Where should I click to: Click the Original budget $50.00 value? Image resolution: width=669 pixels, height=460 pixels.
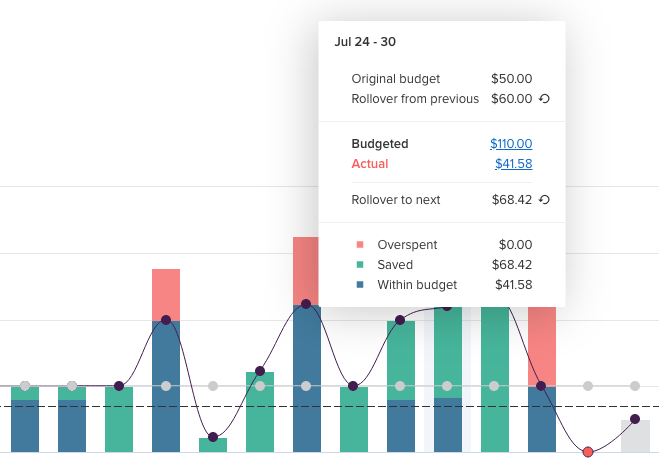511,79
